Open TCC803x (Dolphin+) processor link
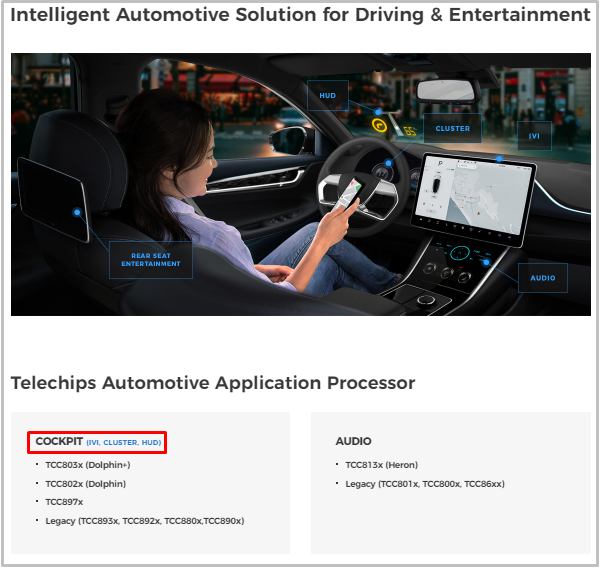Viewport: 600px width, 568px height. click(88, 465)
